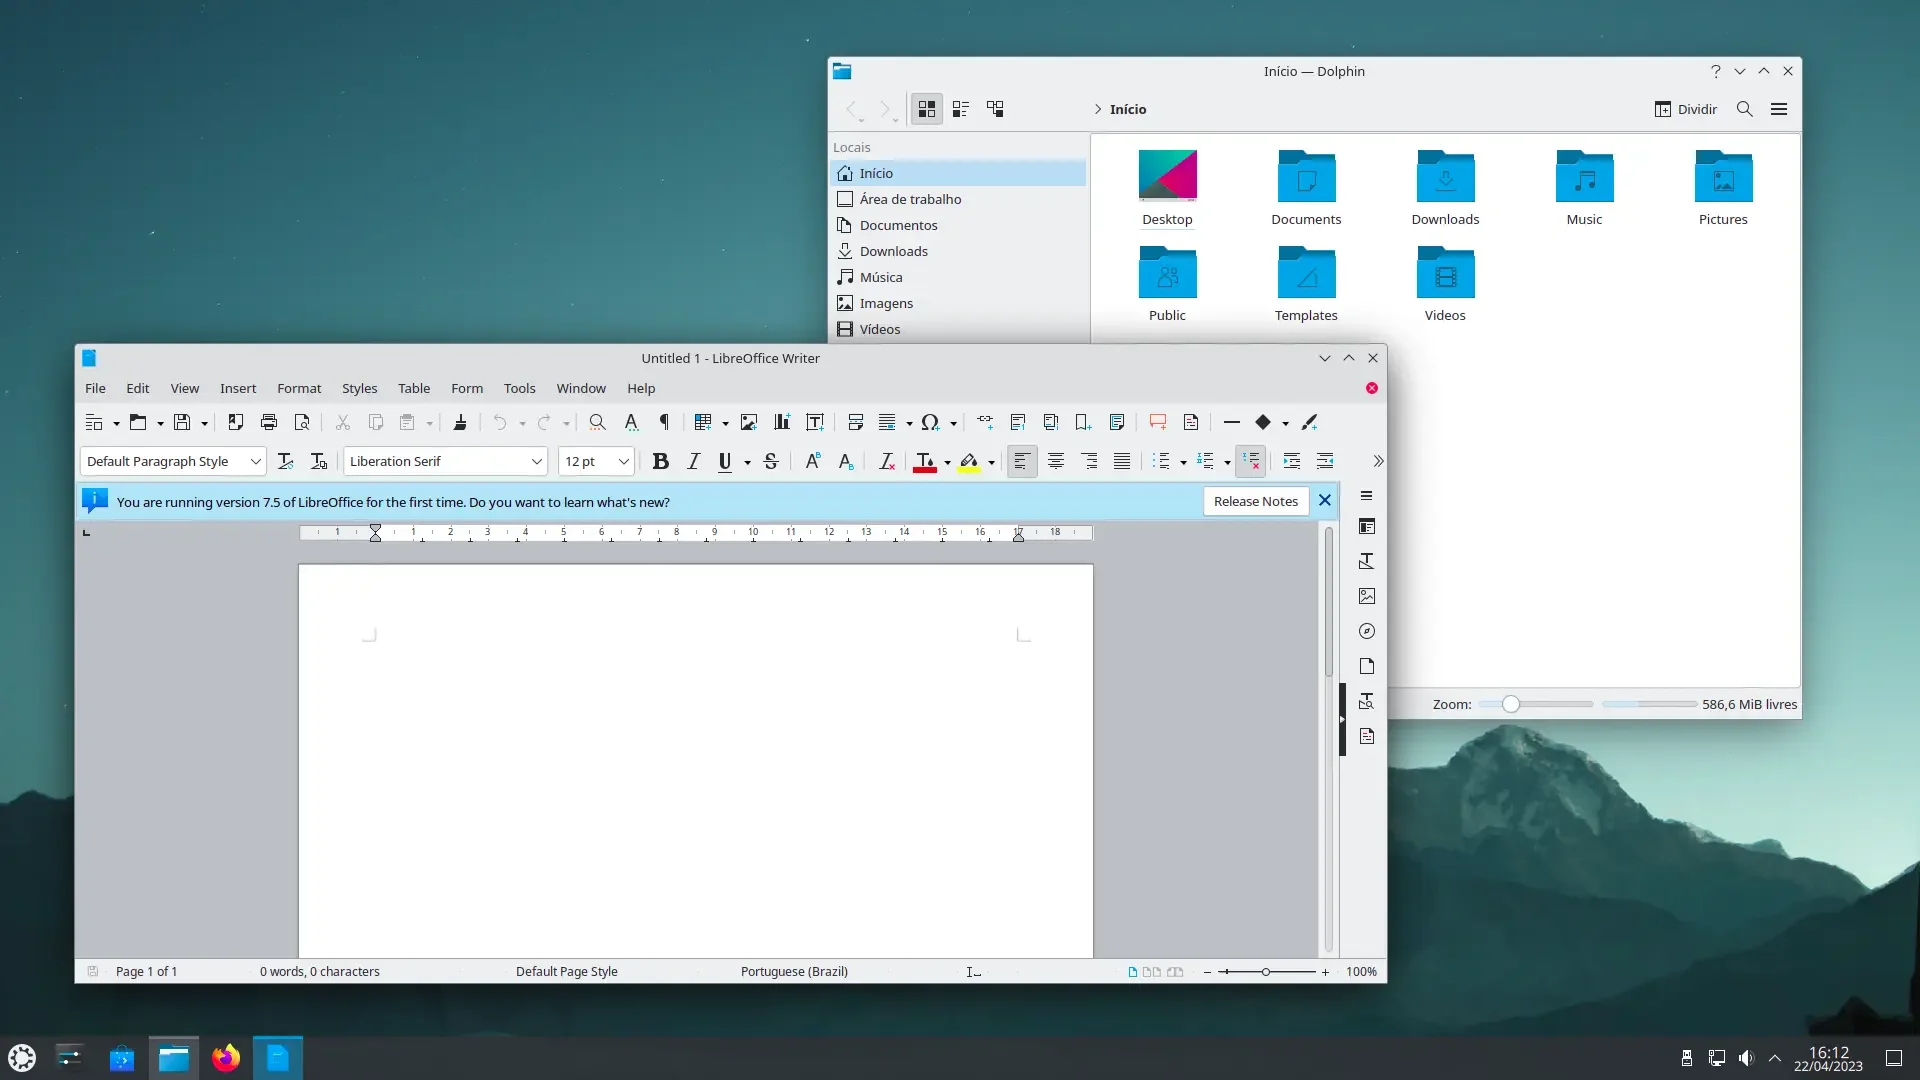Image resolution: width=1920 pixels, height=1080 pixels.
Task: Click the Writer zoom slider handle
Action: (x=1266, y=972)
